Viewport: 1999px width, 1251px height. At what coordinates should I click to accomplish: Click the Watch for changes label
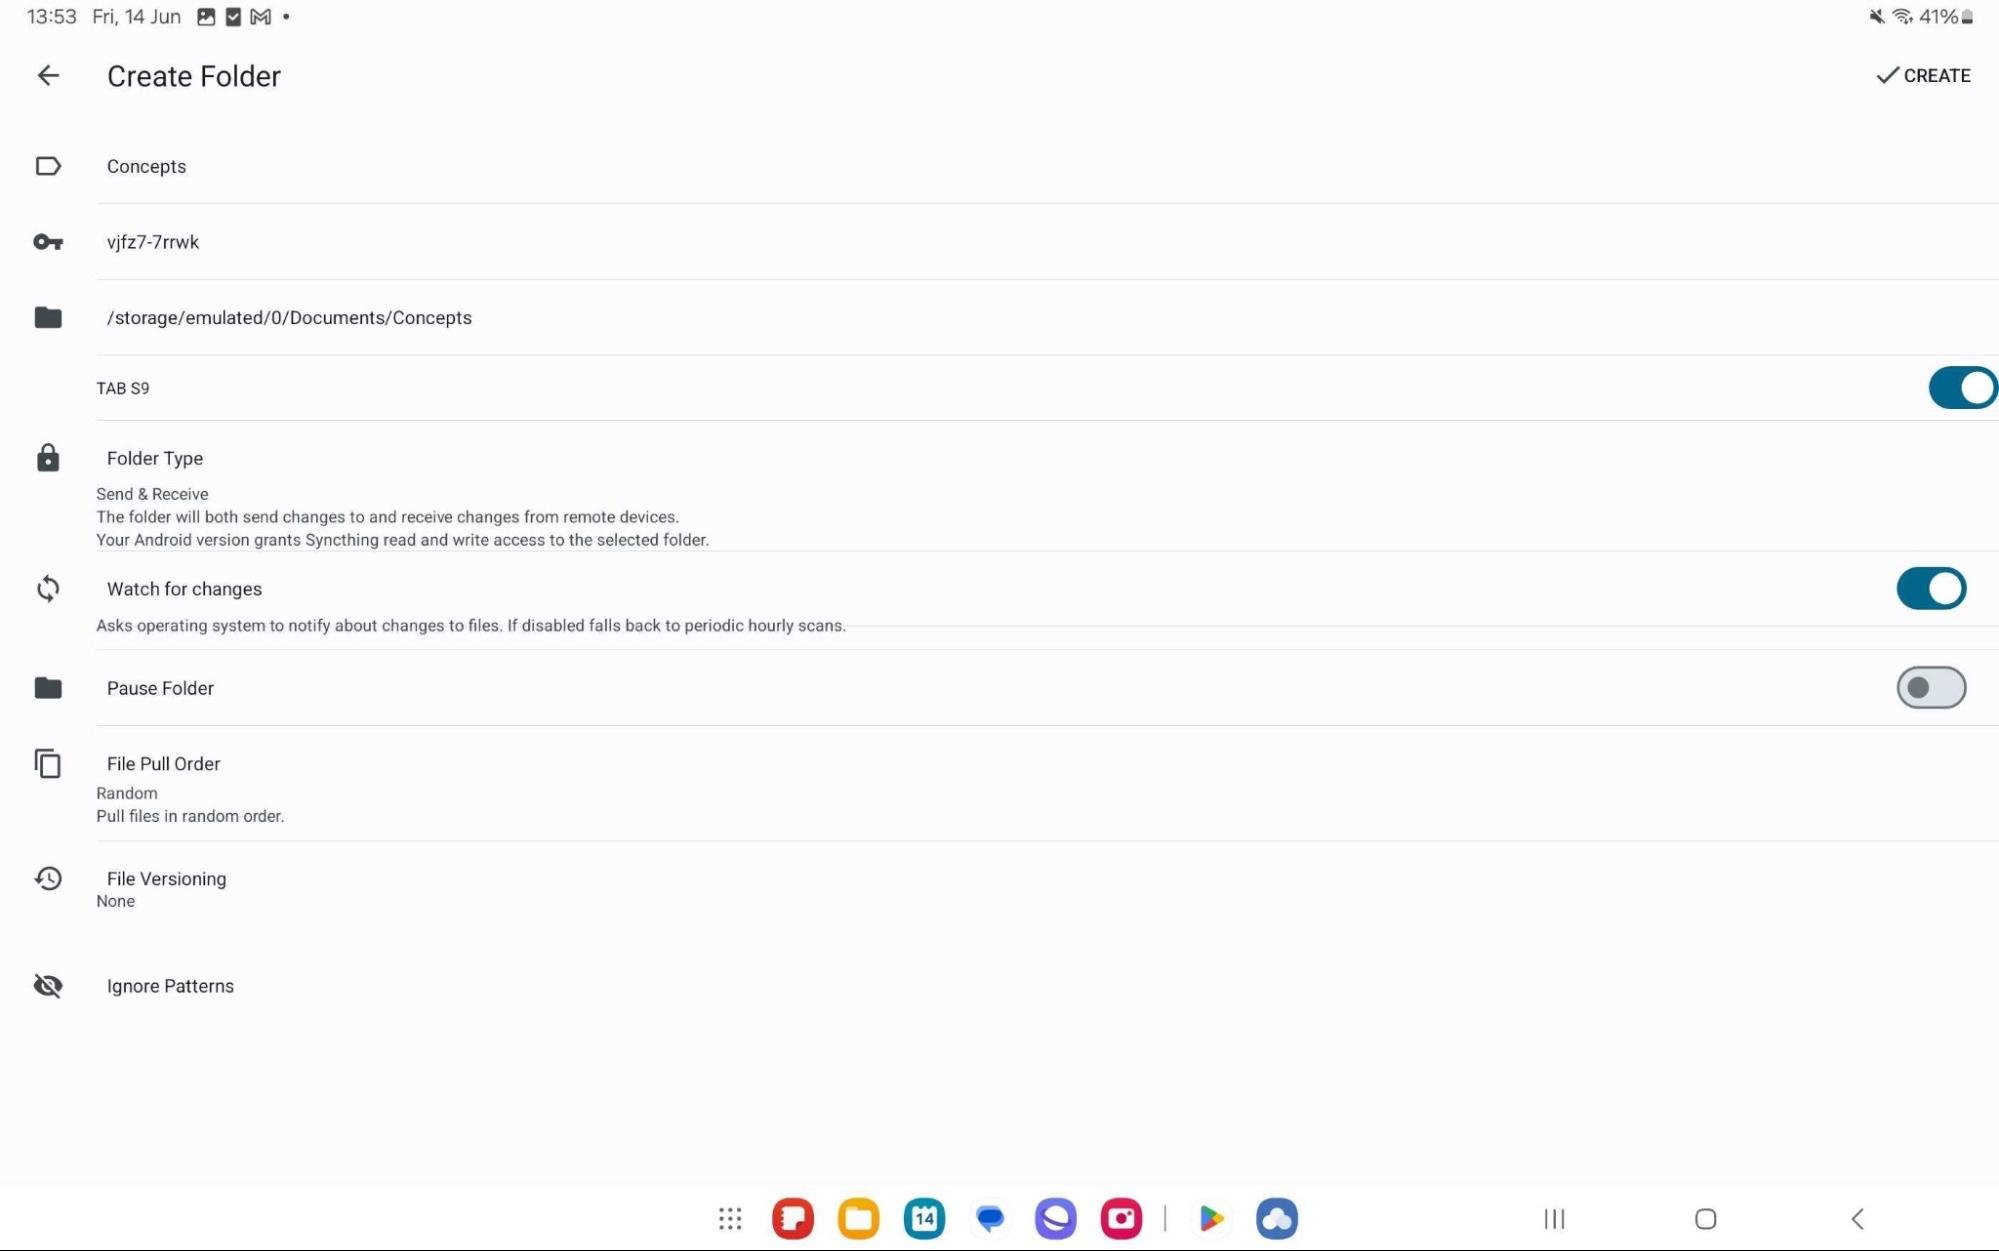(x=184, y=589)
